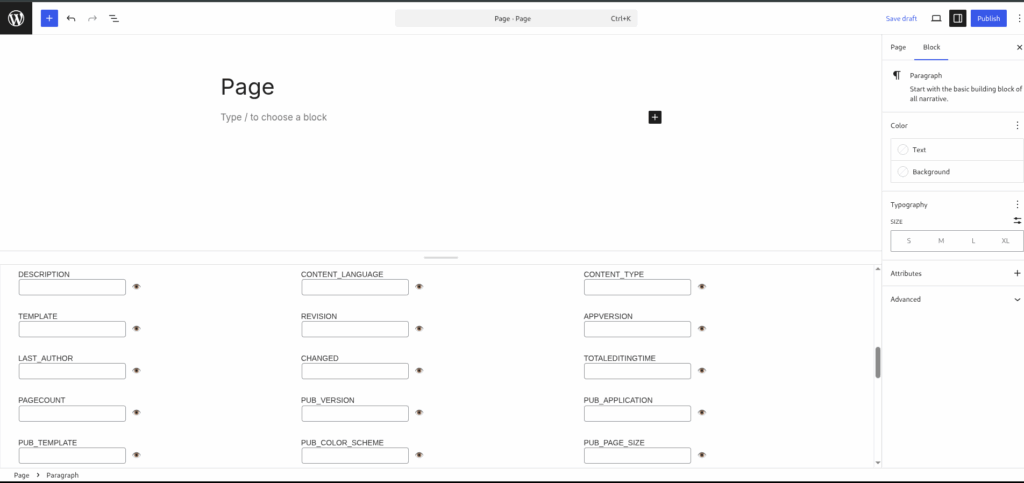Screen dimensions: 1024x483
Task: Click the WordPress logo icon
Action: (16, 18)
